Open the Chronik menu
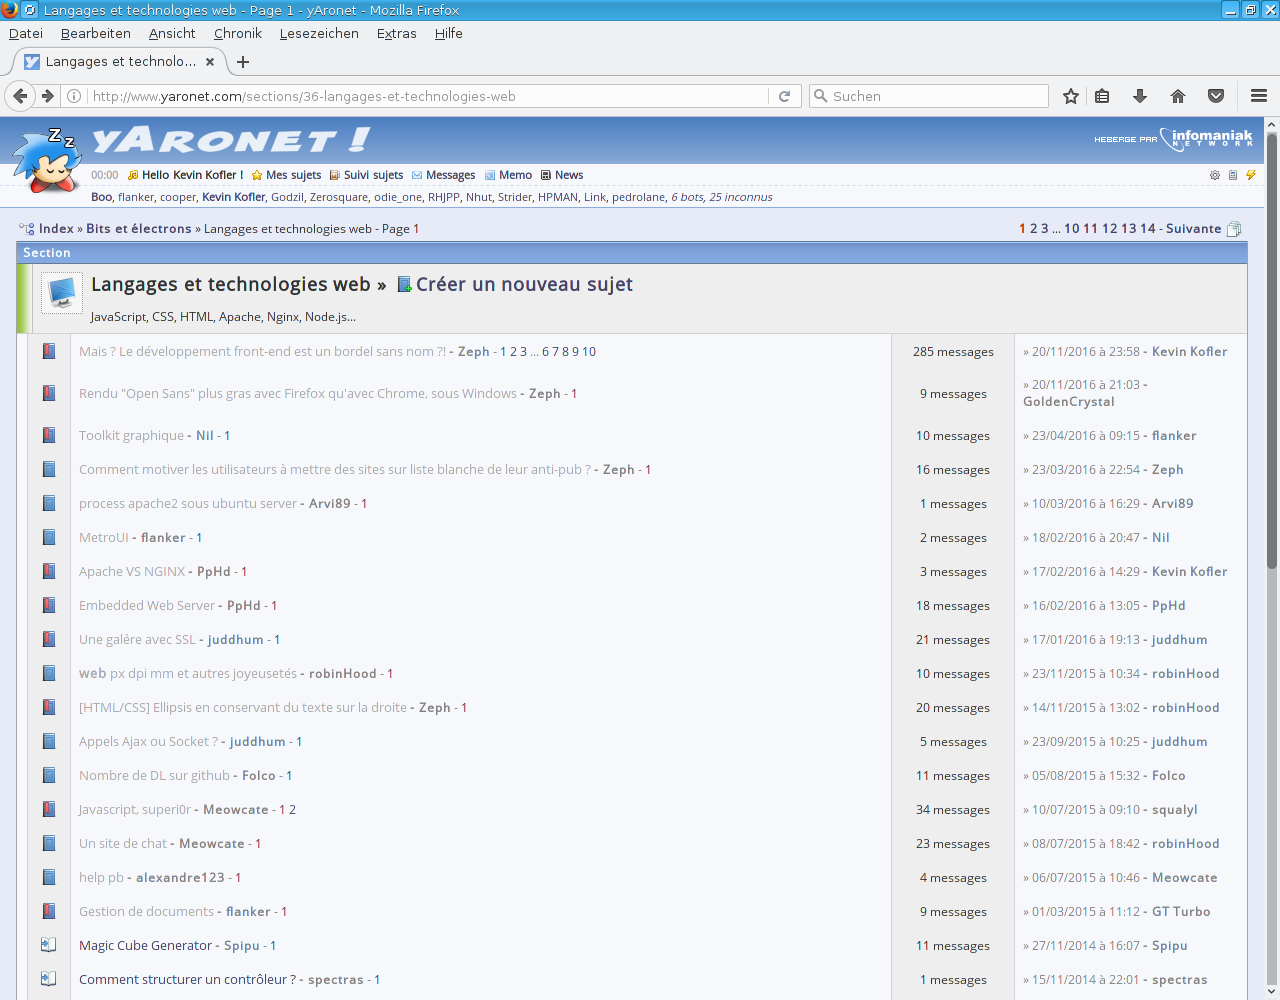Screen dimensions: 1280x1000 point(237,33)
